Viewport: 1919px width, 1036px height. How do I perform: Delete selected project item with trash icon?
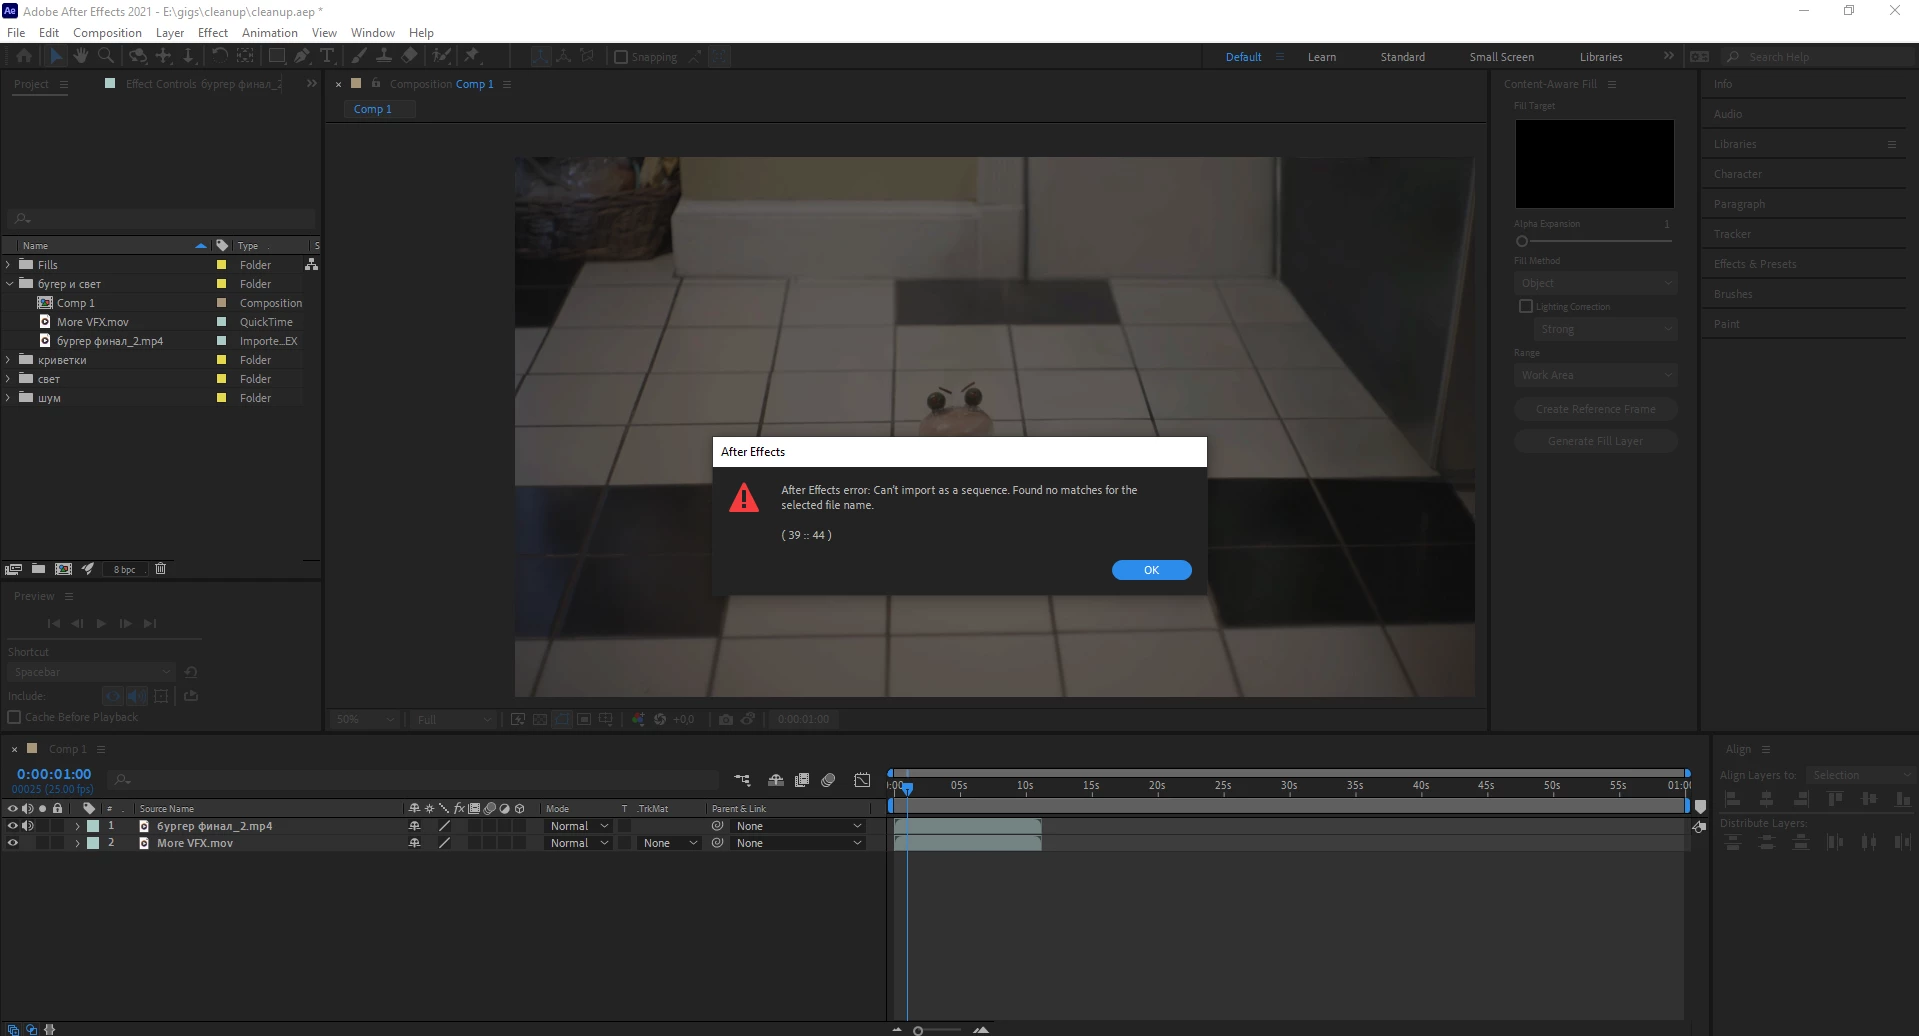point(160,569)
